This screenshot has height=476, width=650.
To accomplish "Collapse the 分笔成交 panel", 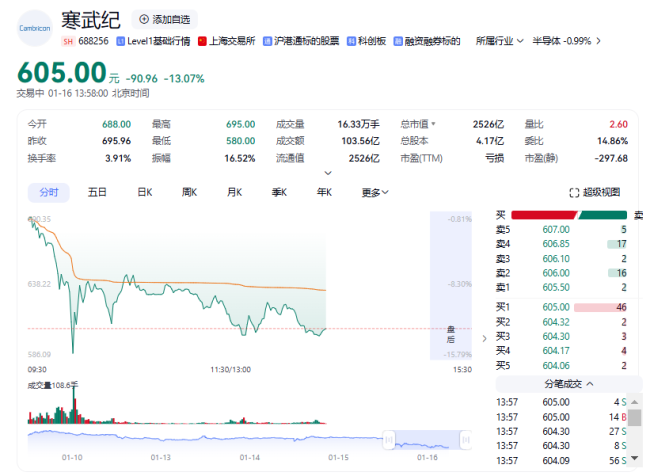I will (x=569, y=384).
